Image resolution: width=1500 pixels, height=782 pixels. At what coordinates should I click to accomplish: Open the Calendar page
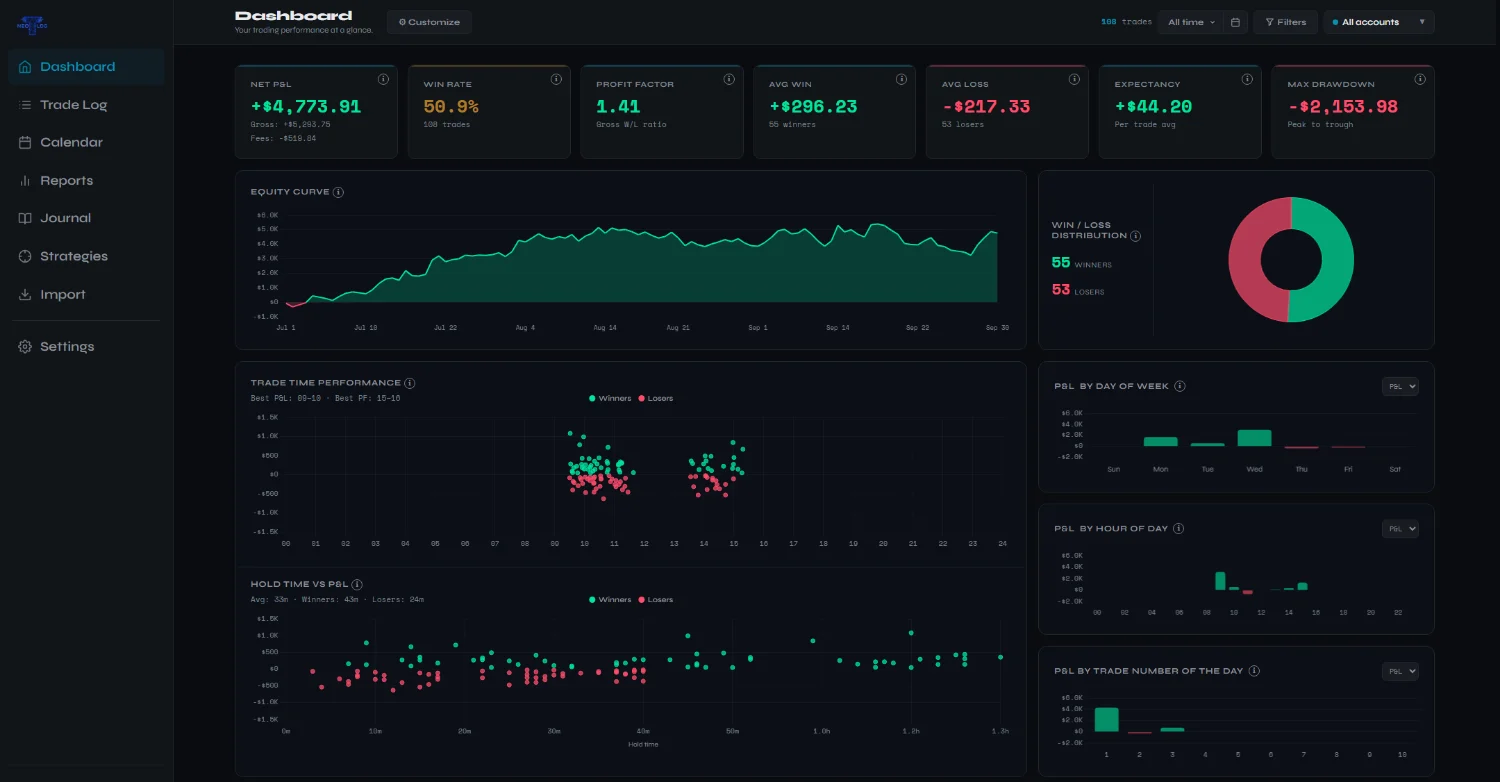(86, 143)
